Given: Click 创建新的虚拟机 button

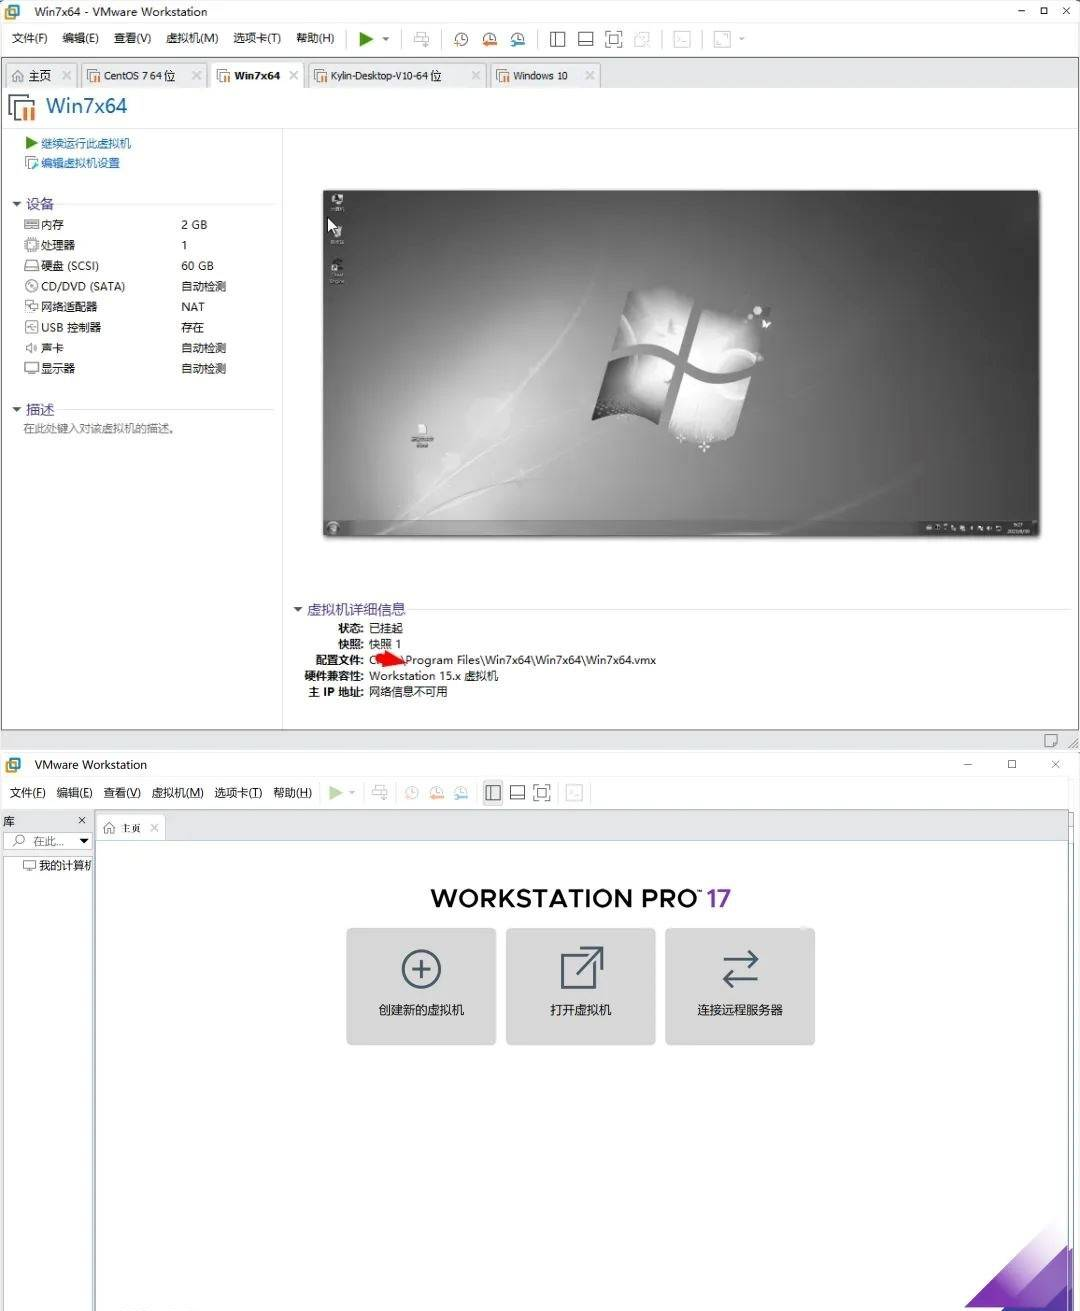Looking at the screenshot, I should point(421,987).
